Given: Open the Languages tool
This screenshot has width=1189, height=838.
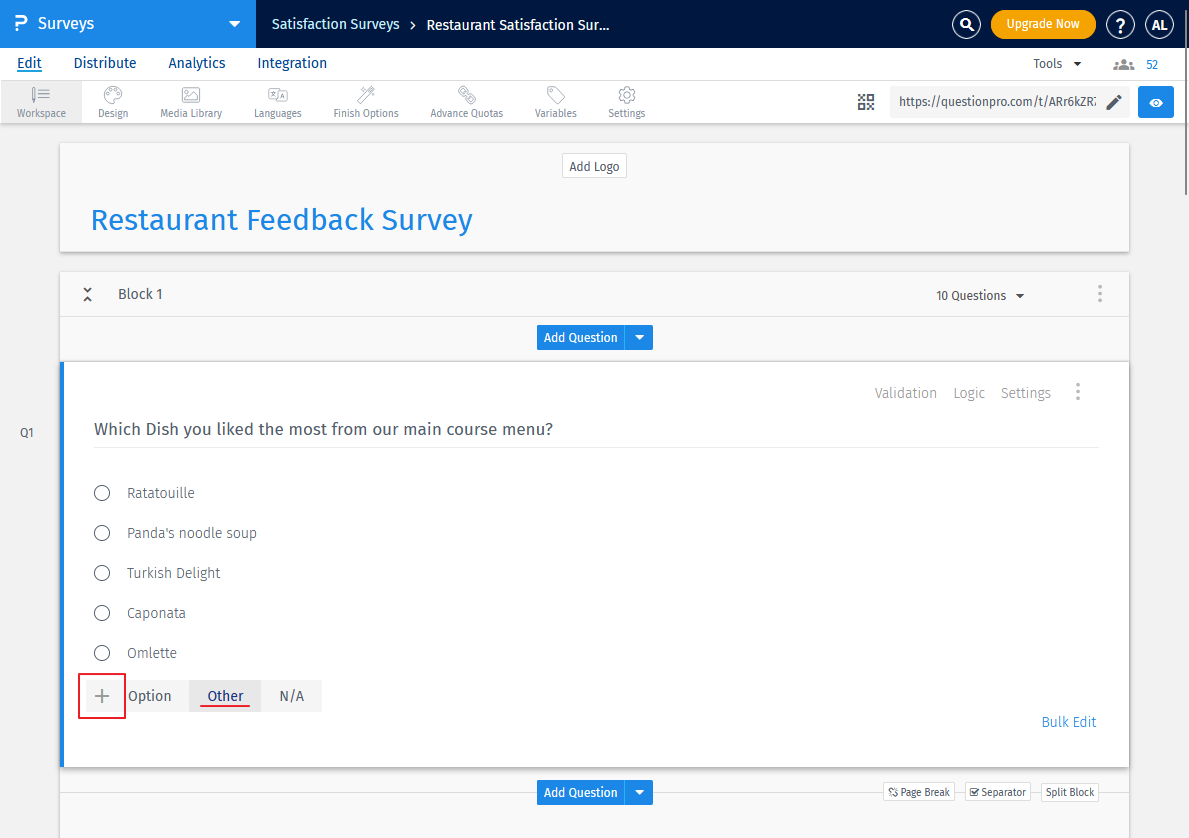Looking at the screenshot, I should click(x=277, y=101).
